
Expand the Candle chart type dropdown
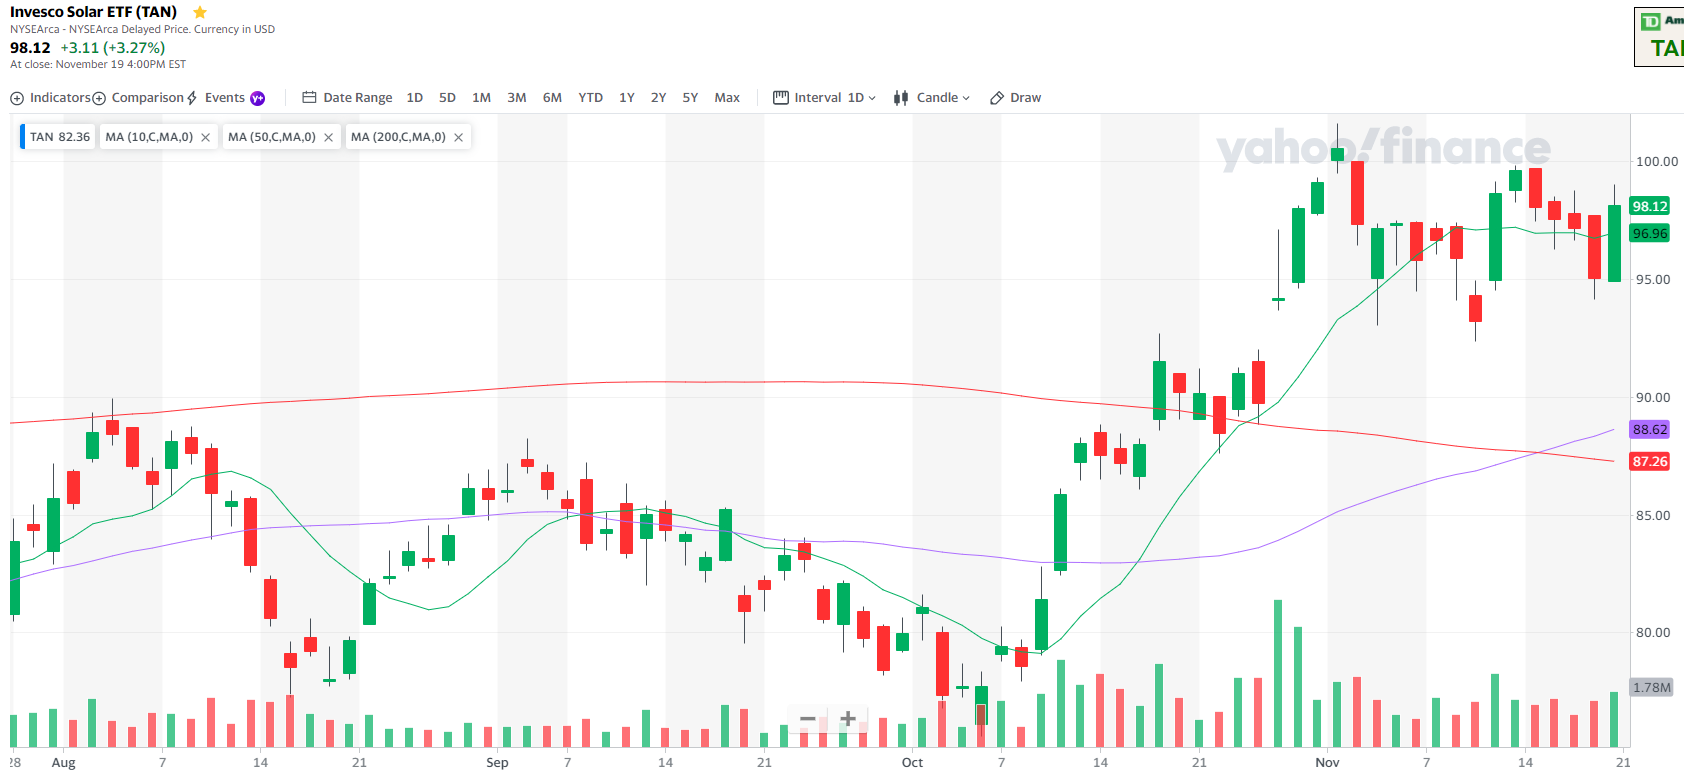(933, 98)
